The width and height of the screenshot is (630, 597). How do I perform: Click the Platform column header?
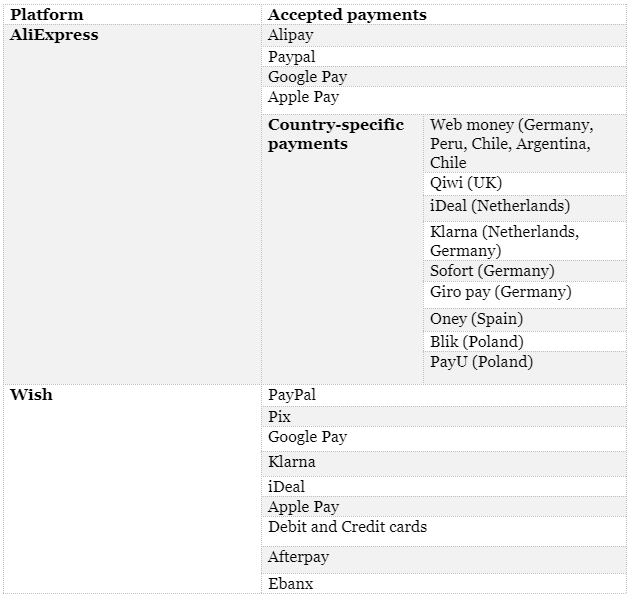[x=47, y=15]
